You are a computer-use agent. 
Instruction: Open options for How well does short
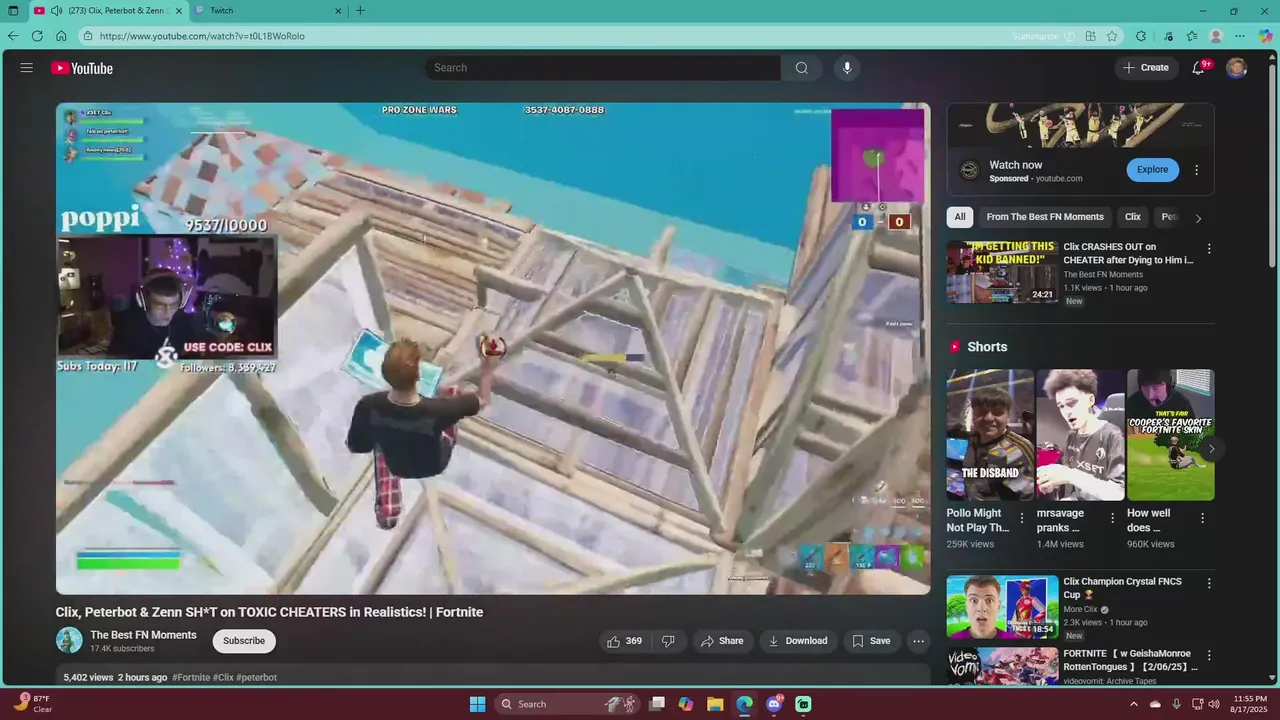[x=1202, y=518]
